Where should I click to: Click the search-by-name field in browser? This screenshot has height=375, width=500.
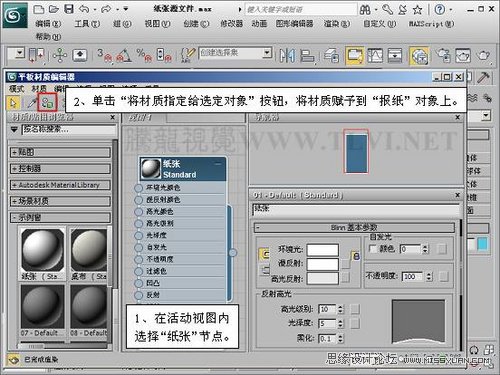click(x=69, y=129)
